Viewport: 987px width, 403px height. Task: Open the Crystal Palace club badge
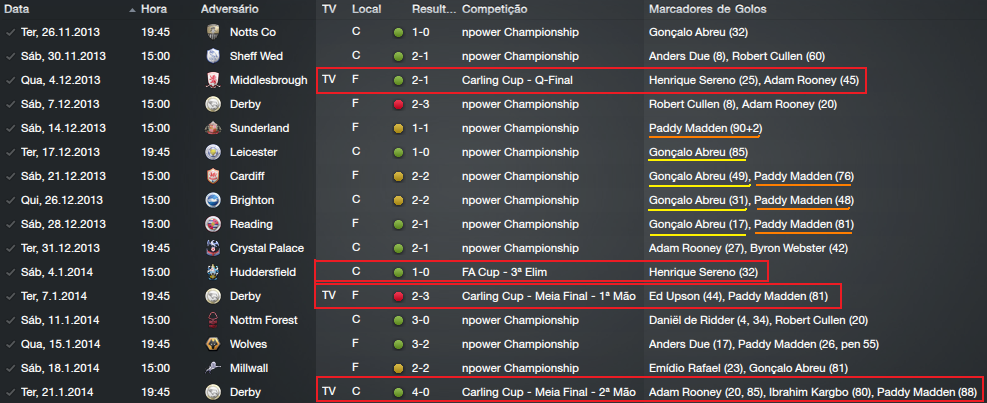click(x=212, y=248)
